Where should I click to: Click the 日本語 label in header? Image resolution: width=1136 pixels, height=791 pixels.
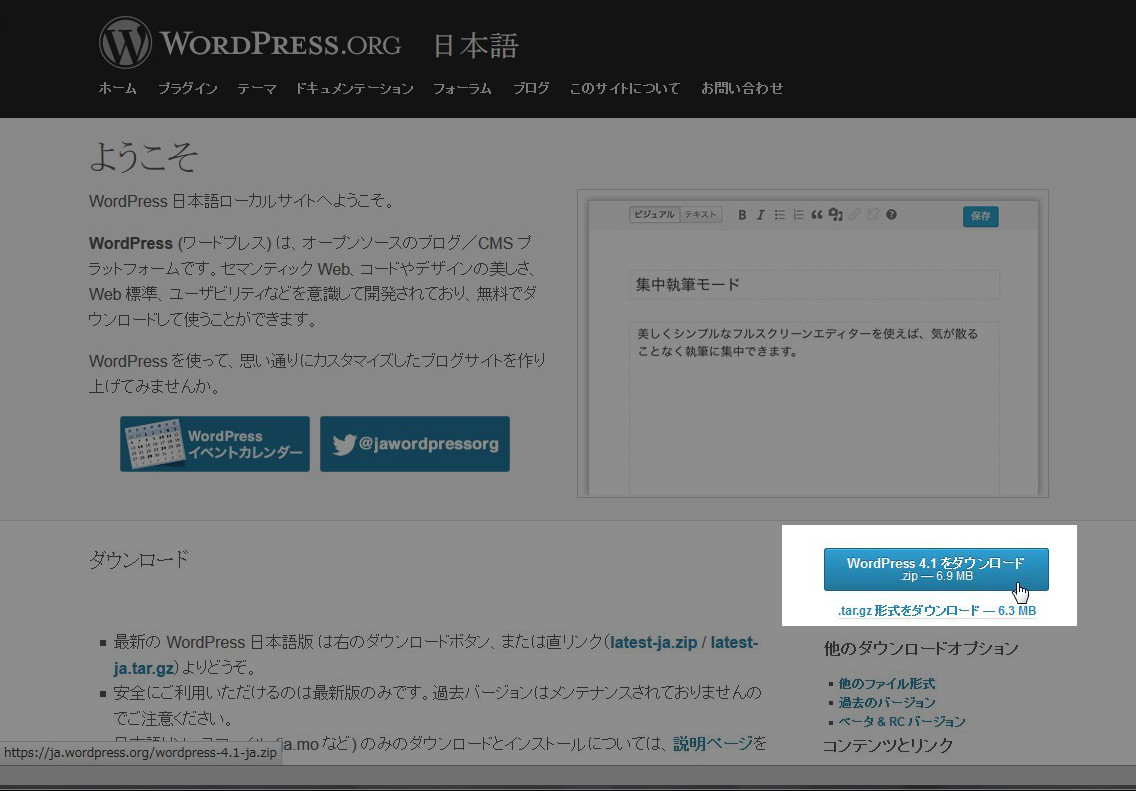[476, 45]
